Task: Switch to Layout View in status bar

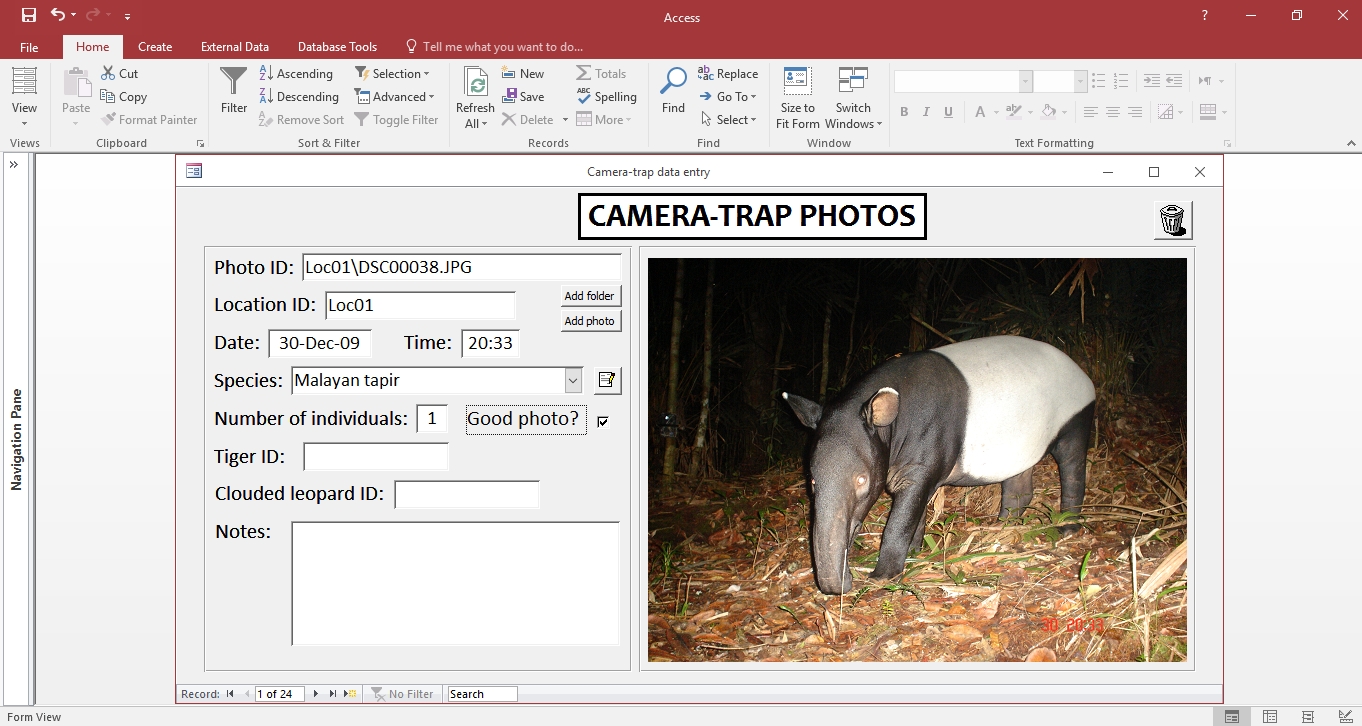Action: [x=1307, y=716]
